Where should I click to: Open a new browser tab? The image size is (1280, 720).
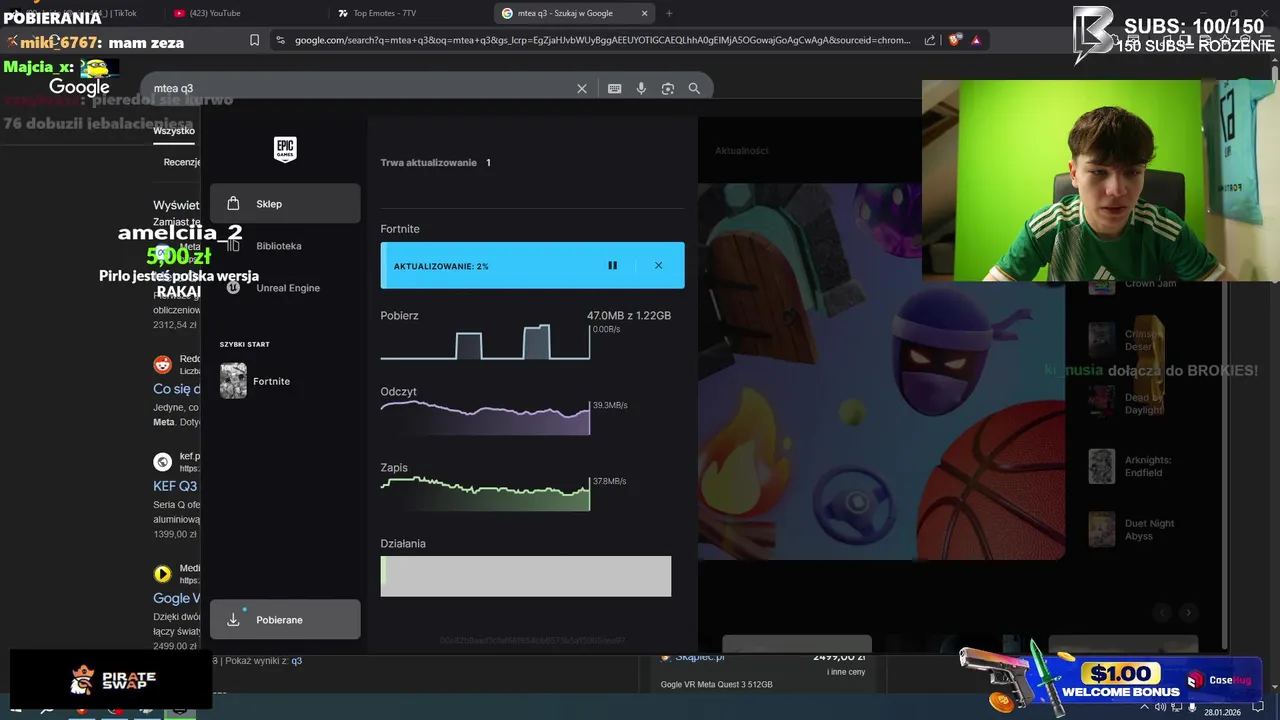click(669, 13)
